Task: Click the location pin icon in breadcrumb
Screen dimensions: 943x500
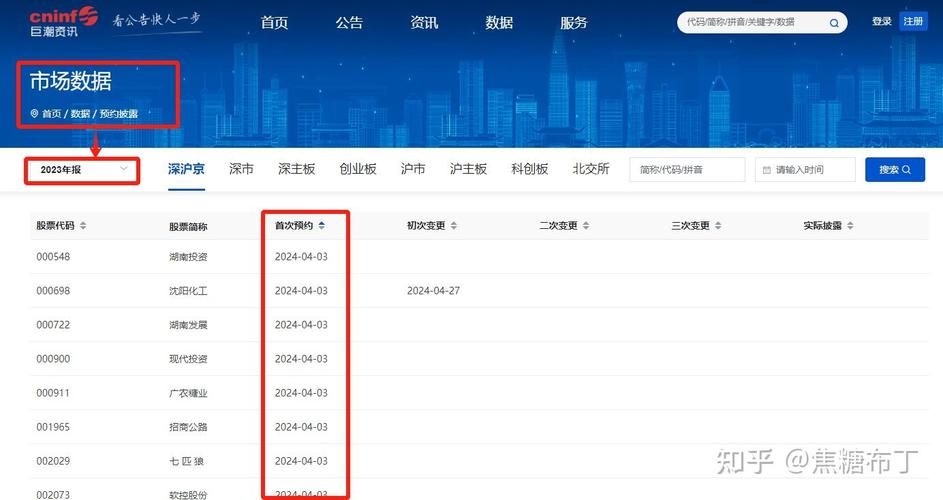Action: [34, 113]
